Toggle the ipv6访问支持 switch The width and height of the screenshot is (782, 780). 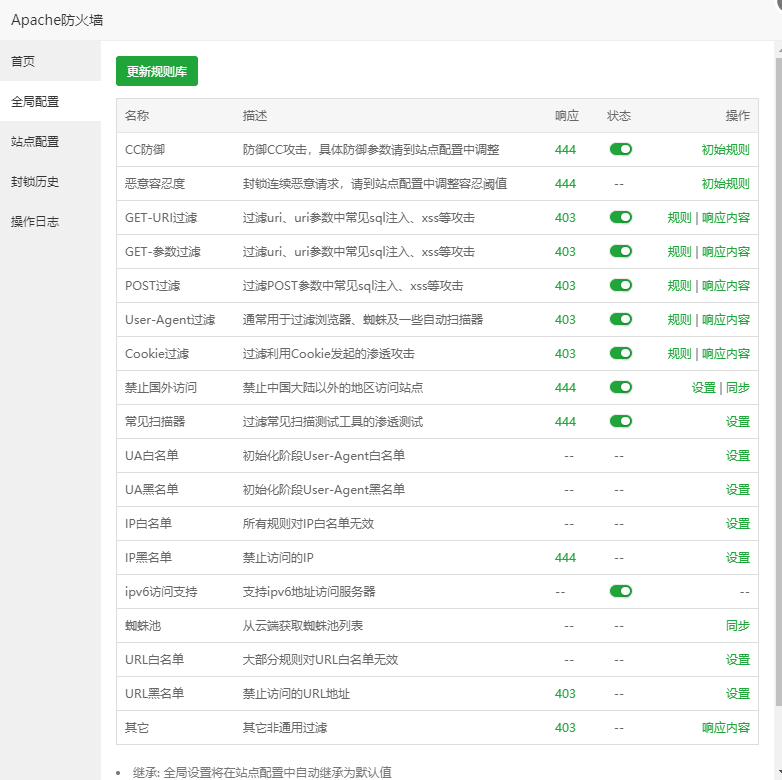(620, 591)
